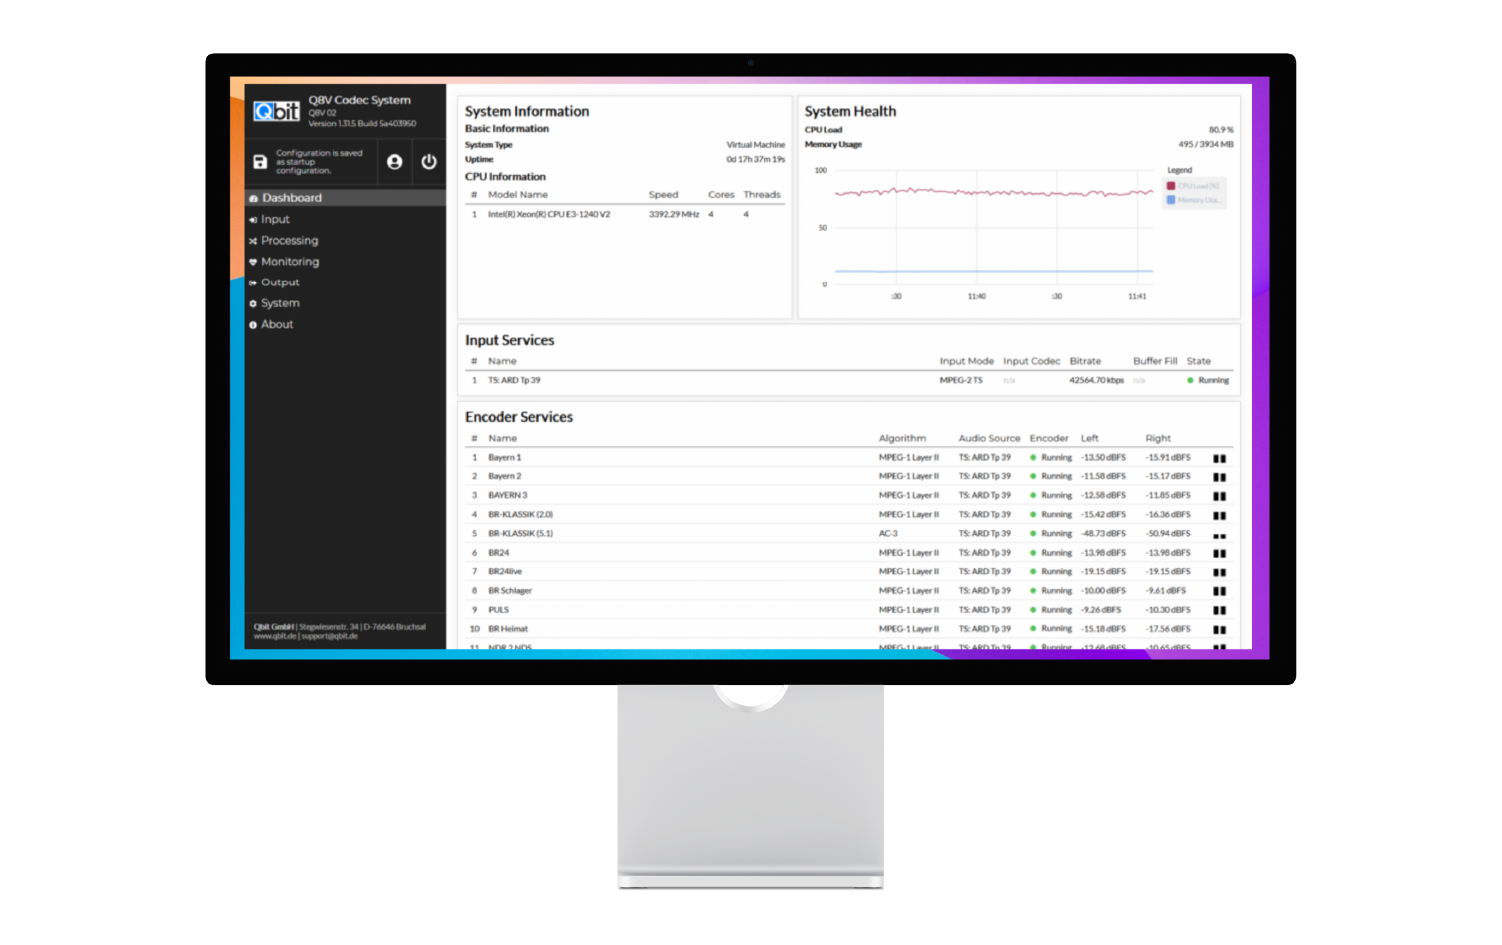Toggle the encoder state indicator for PULS
The width and height of the screenshot is (1502, 945).
click(x=1034, y=609)
